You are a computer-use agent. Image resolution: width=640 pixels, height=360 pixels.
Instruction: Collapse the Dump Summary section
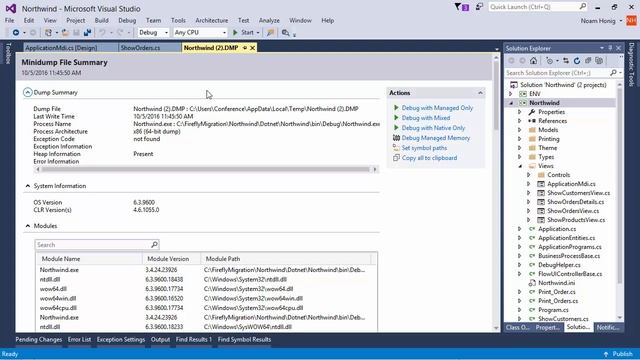(27, 92)
